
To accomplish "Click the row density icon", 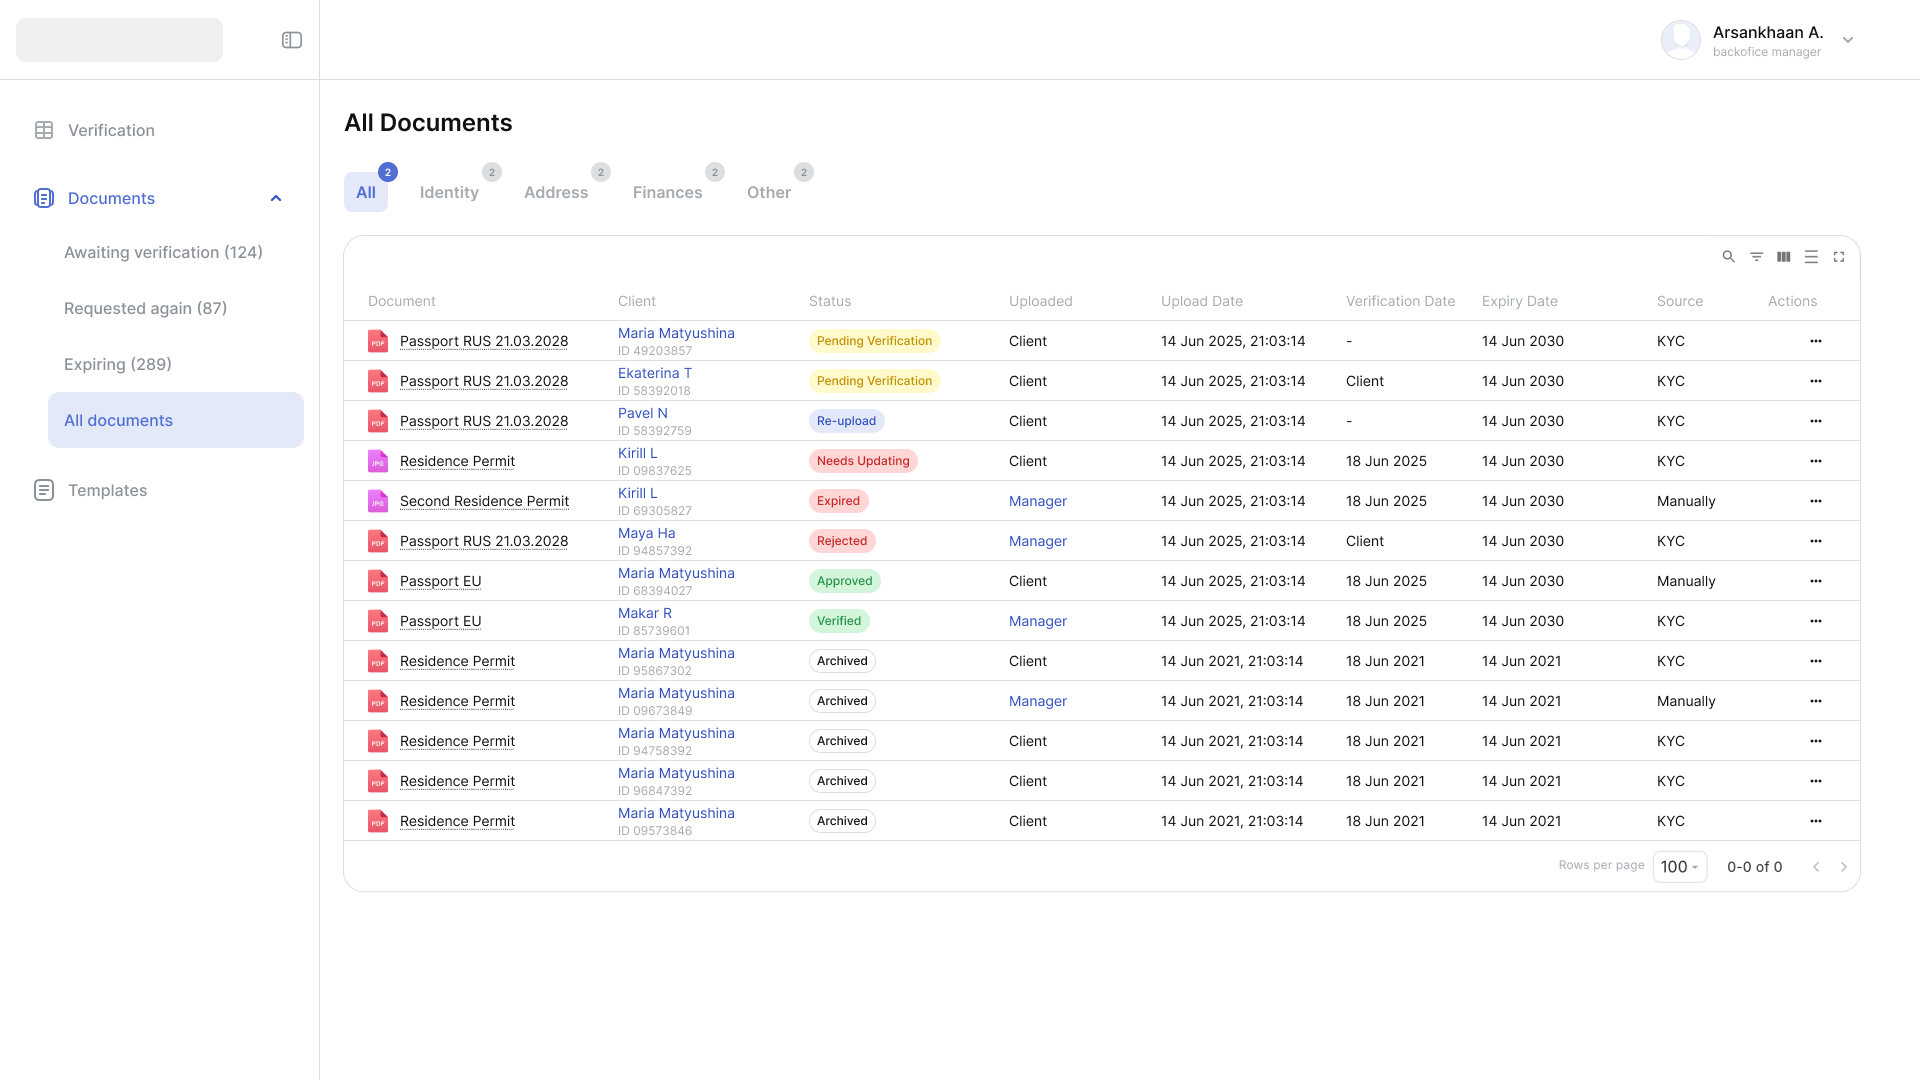I will point(1811,257).
